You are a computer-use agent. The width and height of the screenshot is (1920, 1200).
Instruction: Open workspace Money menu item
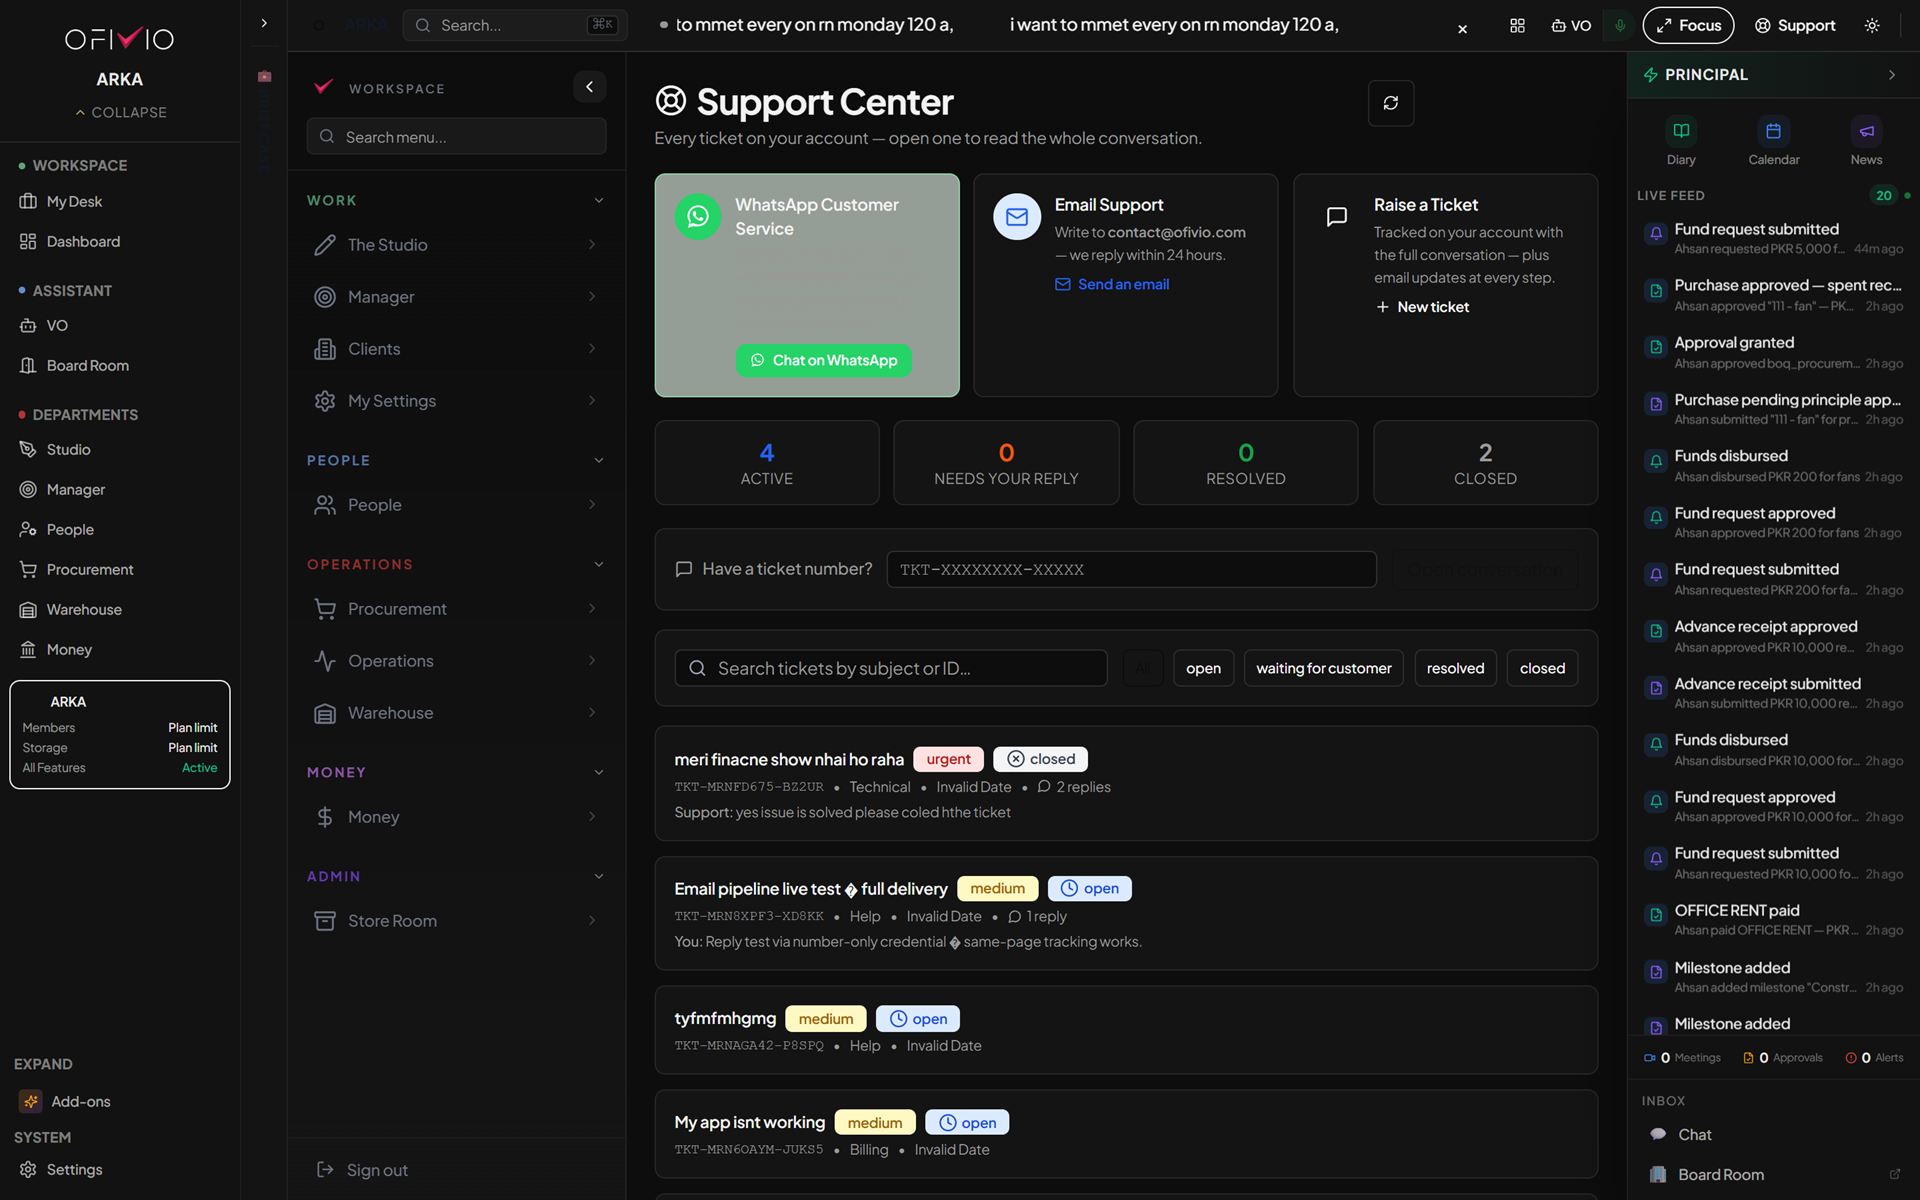(456, 816)
